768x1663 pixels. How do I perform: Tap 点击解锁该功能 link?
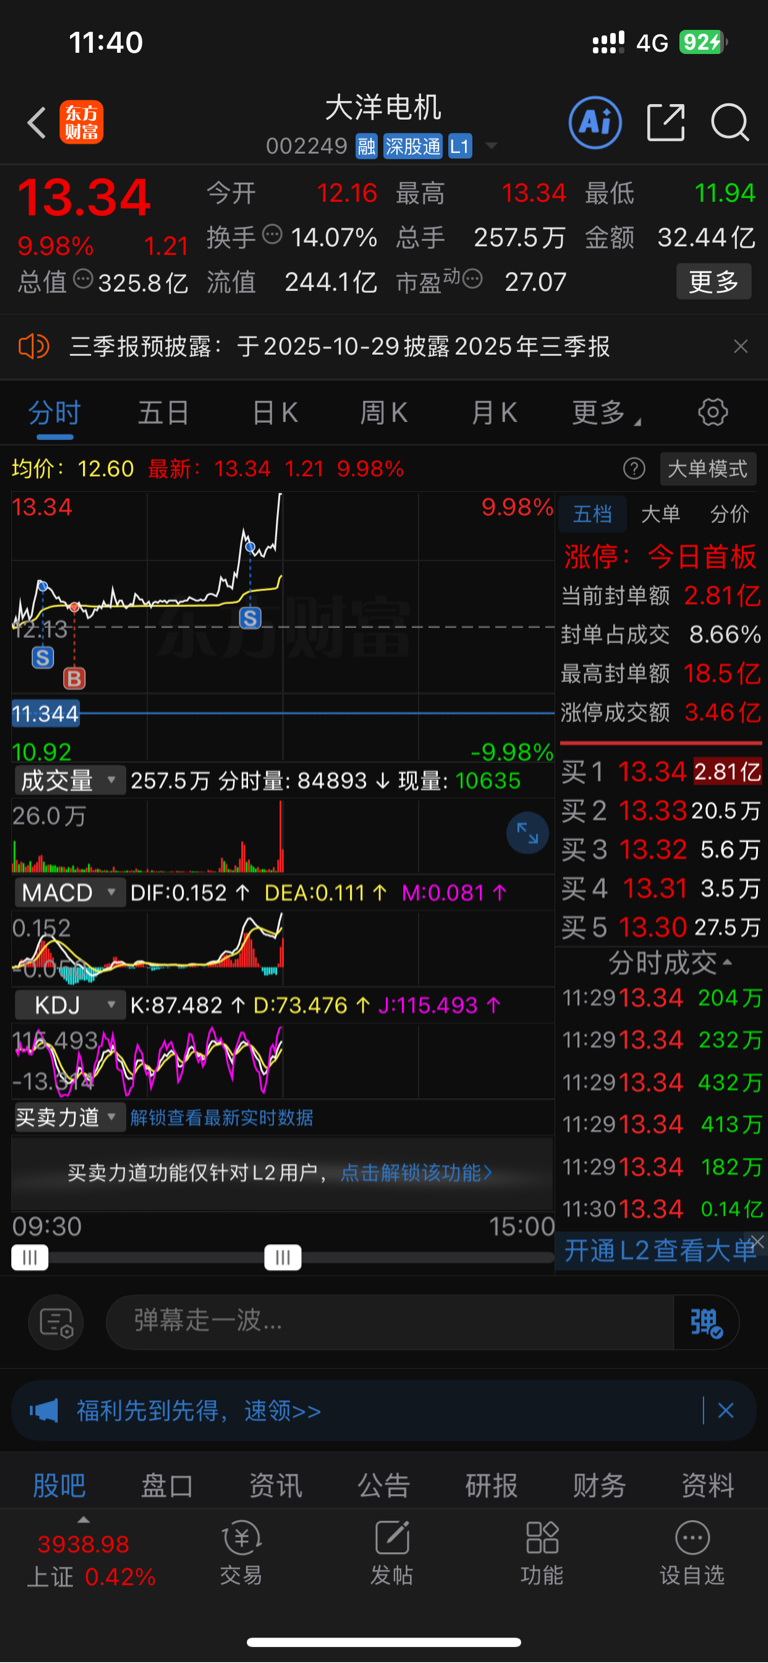(416, 1172)
